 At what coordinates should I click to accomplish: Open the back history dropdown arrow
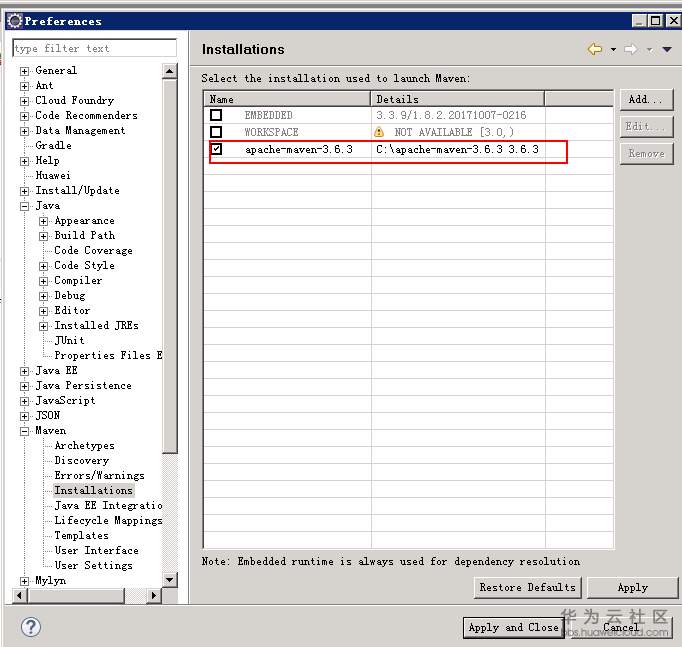(613, 50)
